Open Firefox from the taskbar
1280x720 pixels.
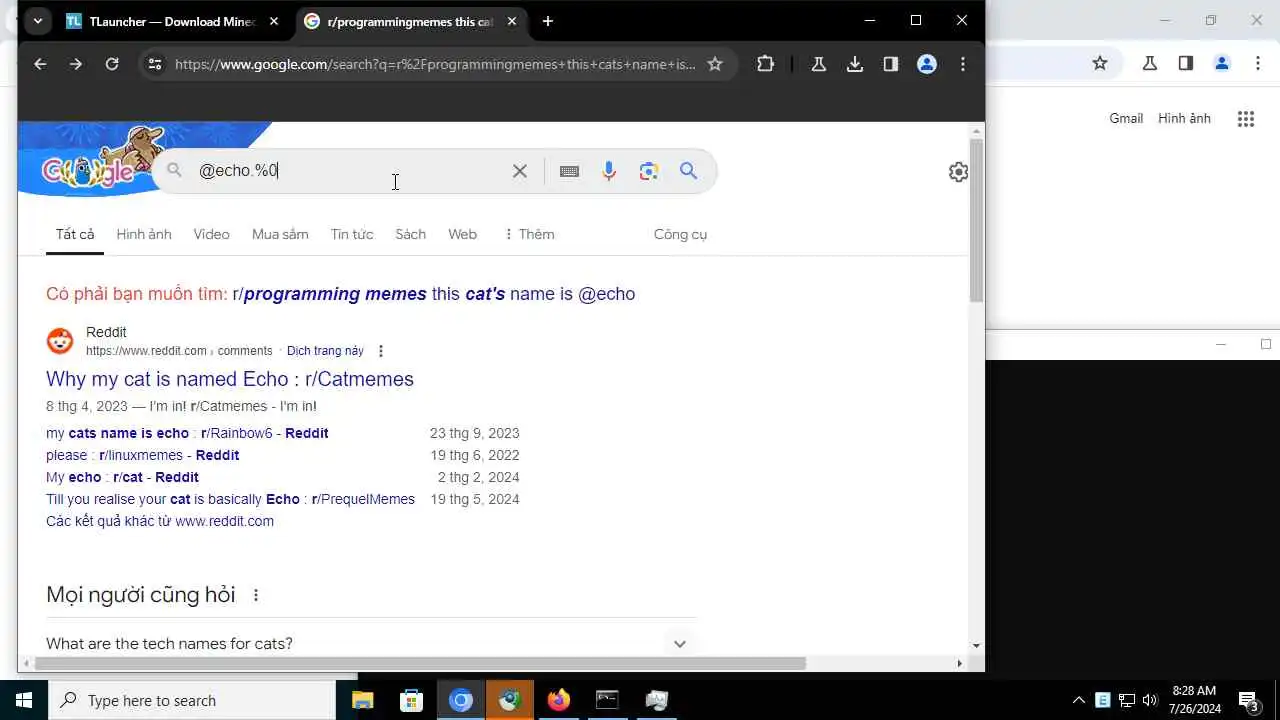(x=558, y=700)
